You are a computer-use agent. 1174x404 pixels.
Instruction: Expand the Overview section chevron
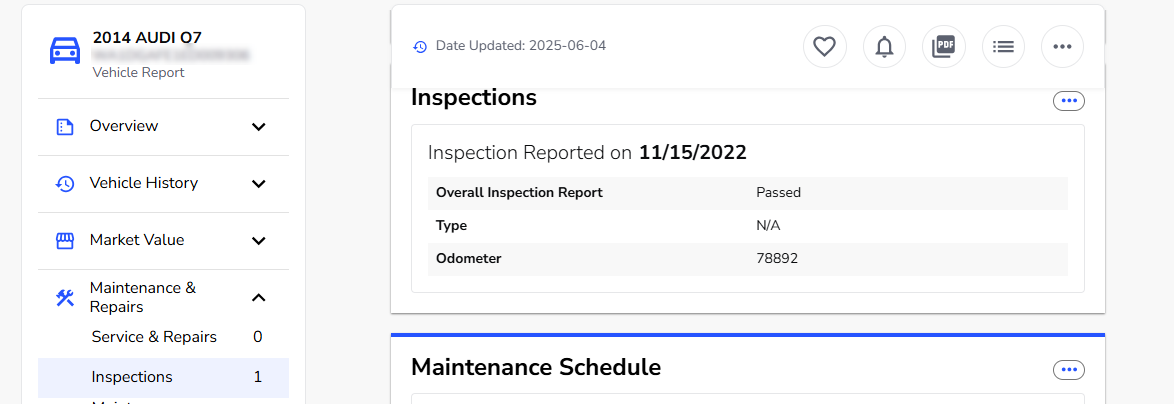coord(258,126)
